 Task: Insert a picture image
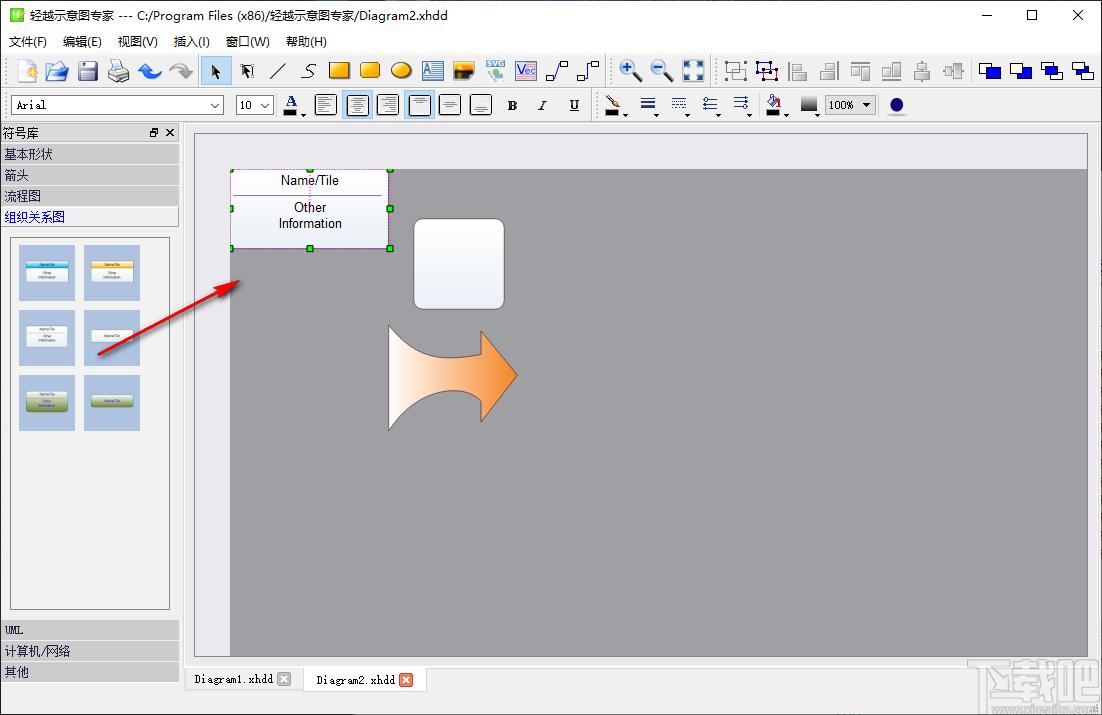(x=464, y=71)
